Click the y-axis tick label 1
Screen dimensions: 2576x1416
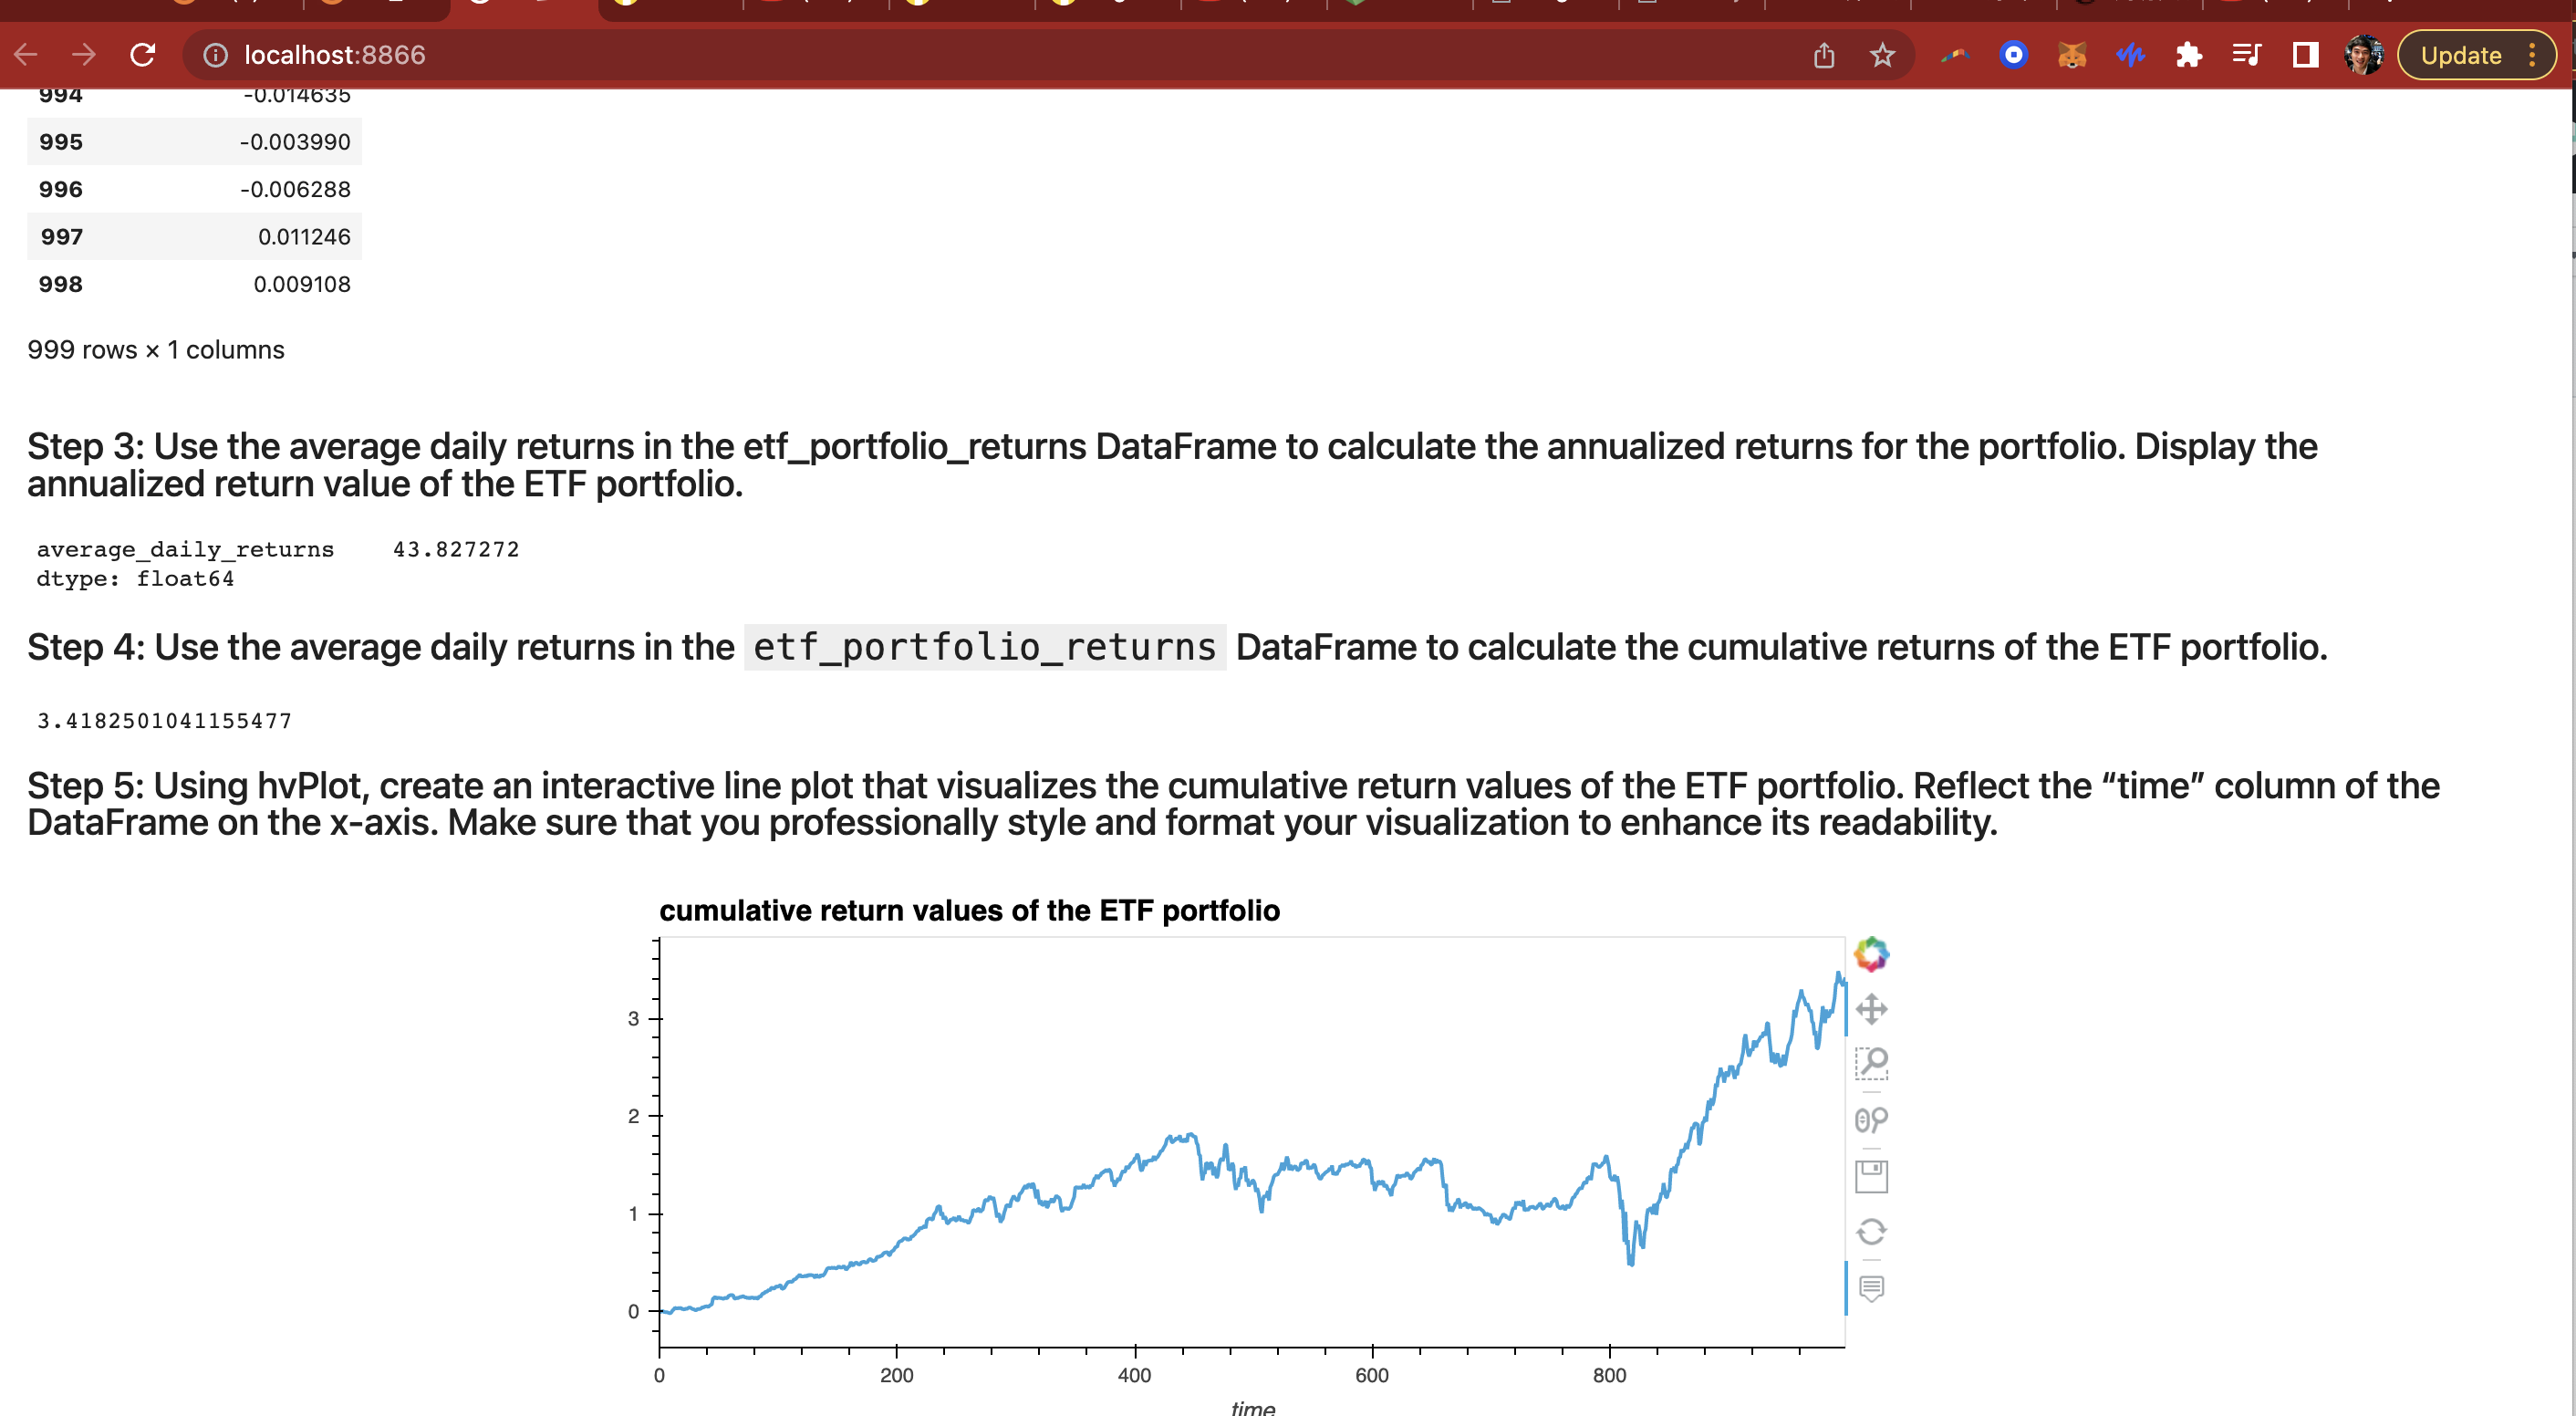click(633, 1214)
